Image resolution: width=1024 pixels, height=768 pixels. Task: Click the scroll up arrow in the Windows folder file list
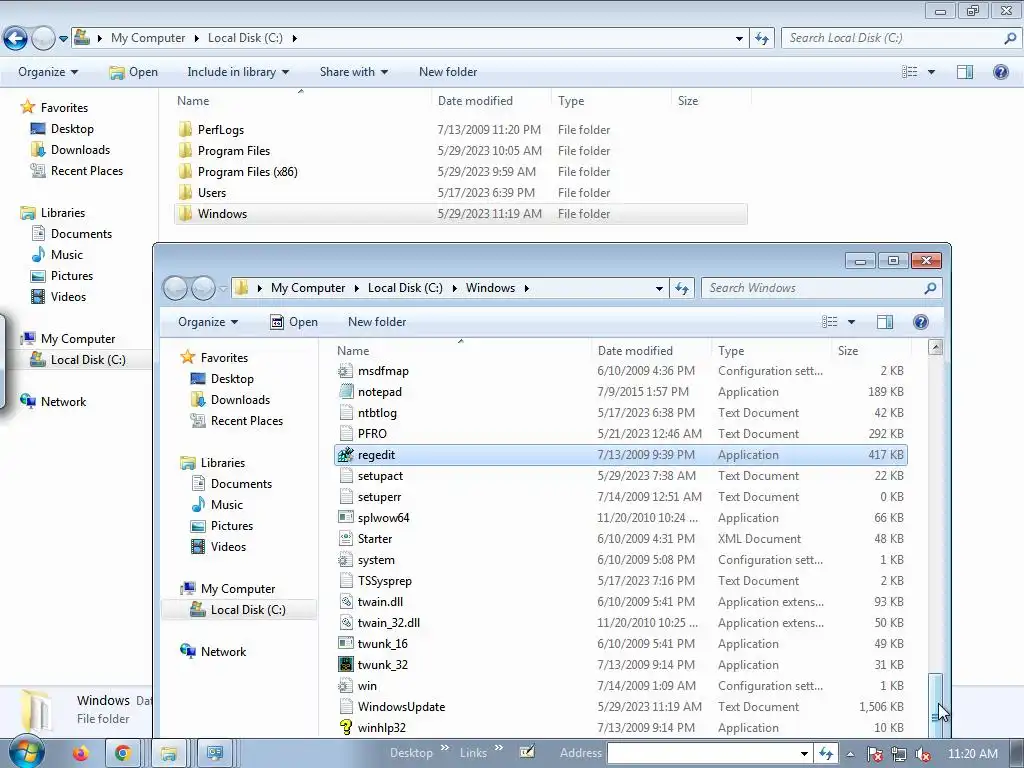pyautogui.click(x=935, y=348)
